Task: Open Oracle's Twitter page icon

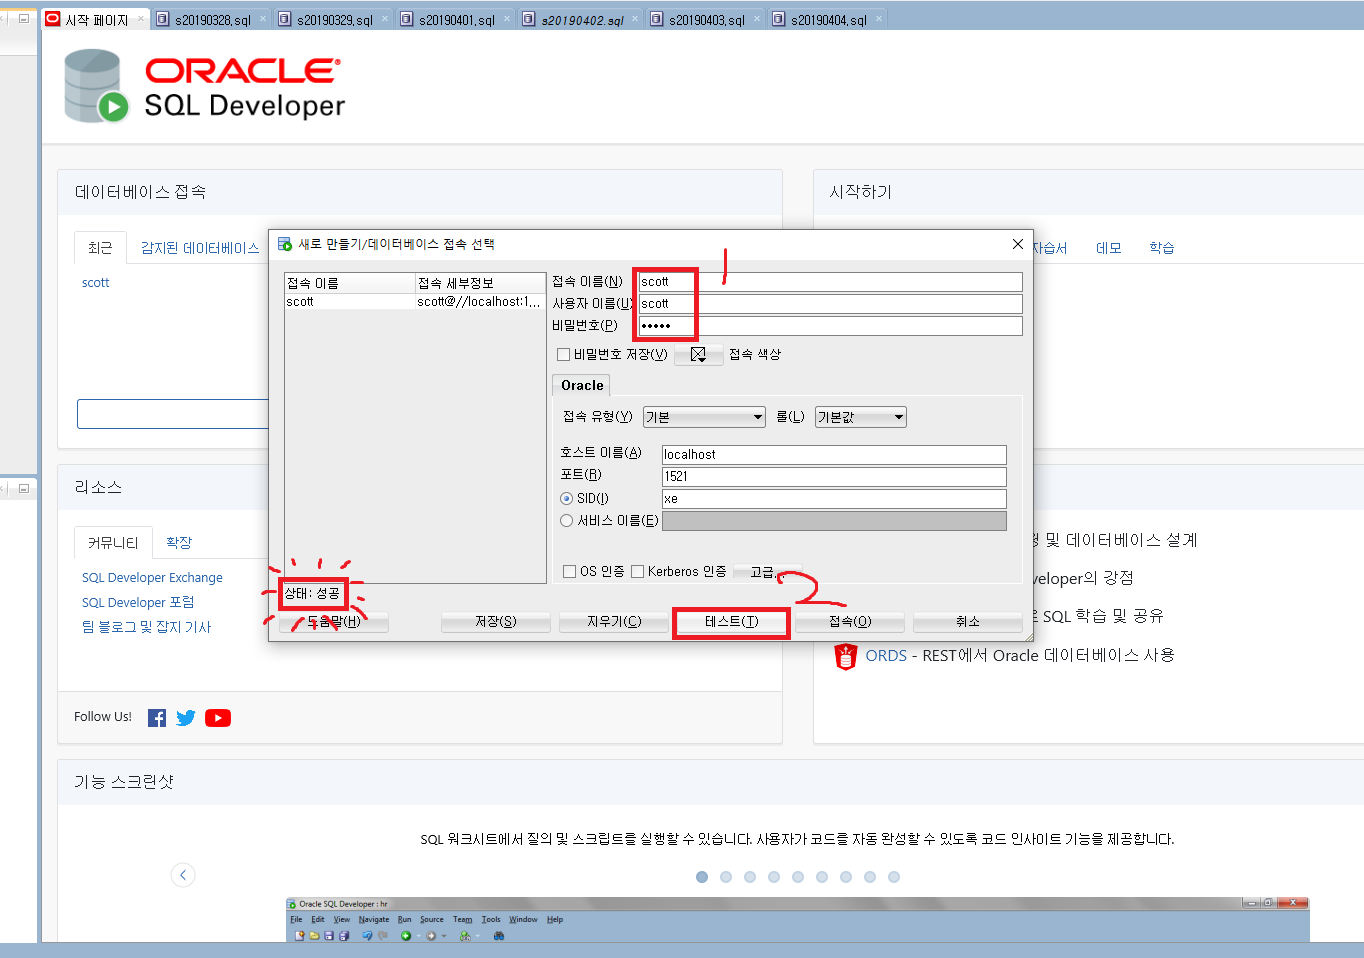Action: 186,718
